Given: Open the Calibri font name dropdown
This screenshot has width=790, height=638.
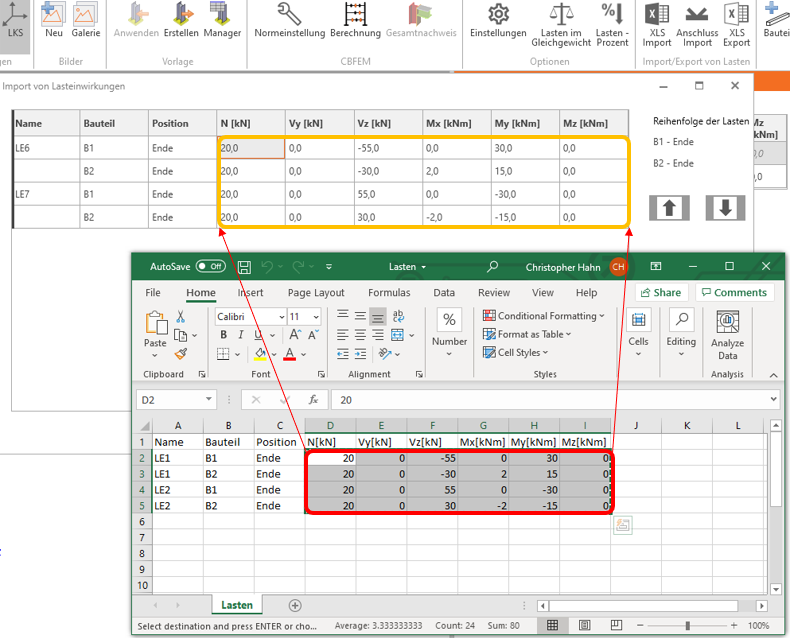Looking at the screenshot, I should pyautogui.click(x=280, y=317).
